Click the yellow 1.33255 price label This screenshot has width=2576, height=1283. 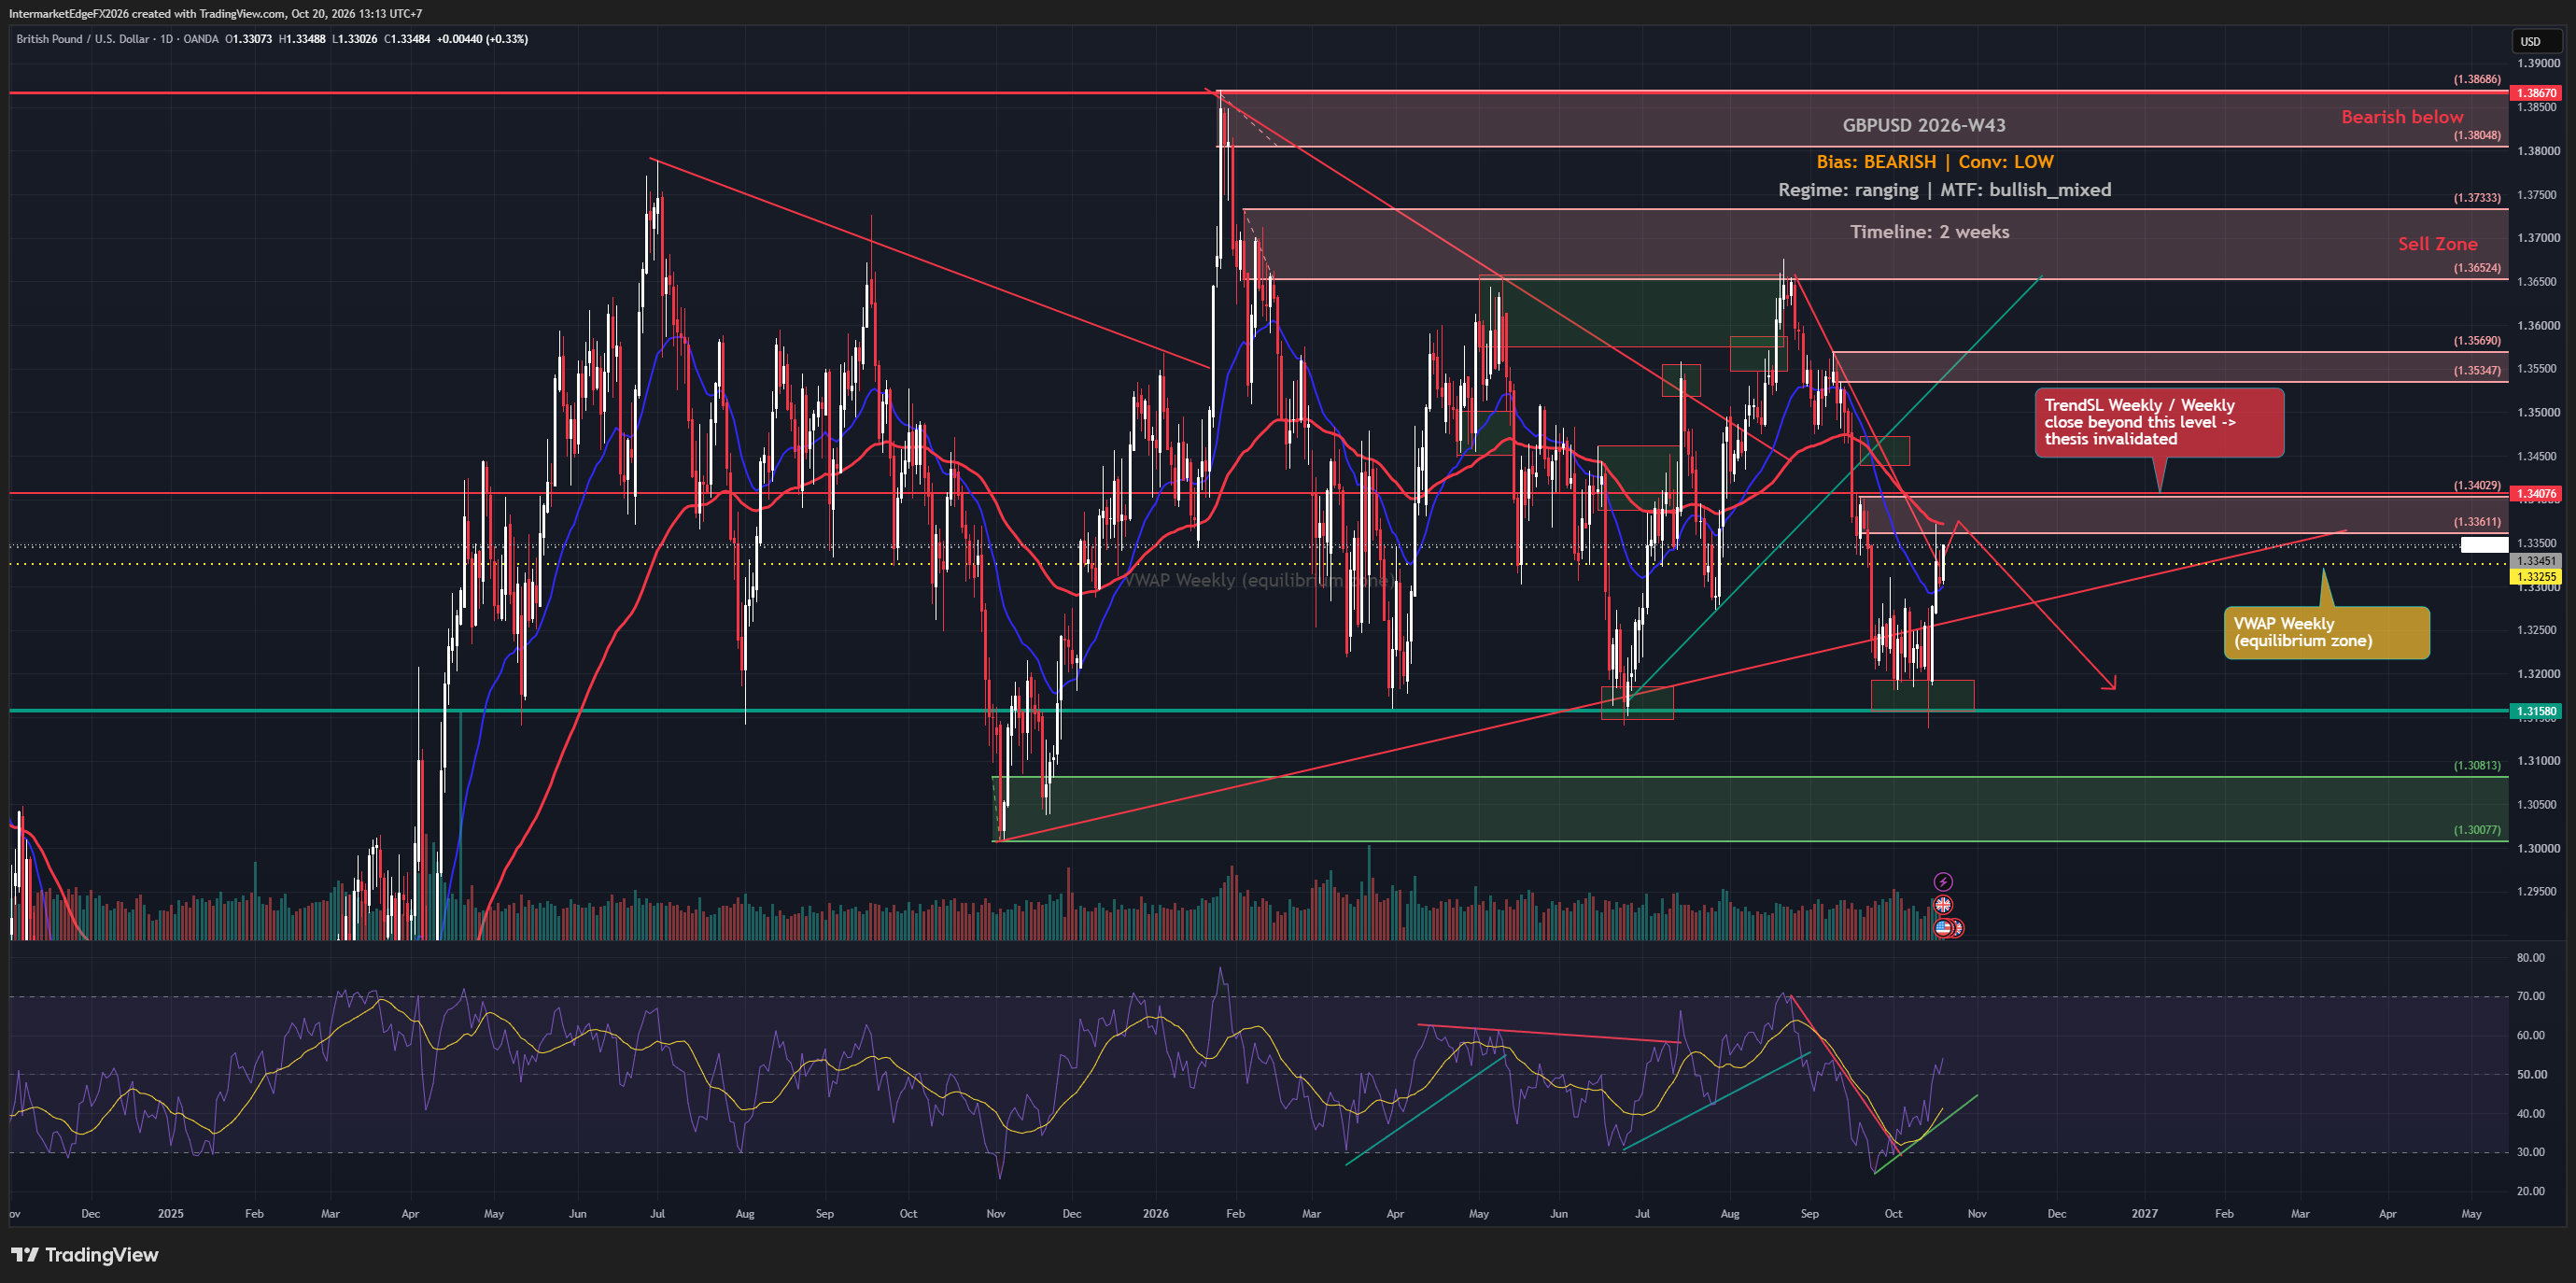(2537, 577)
